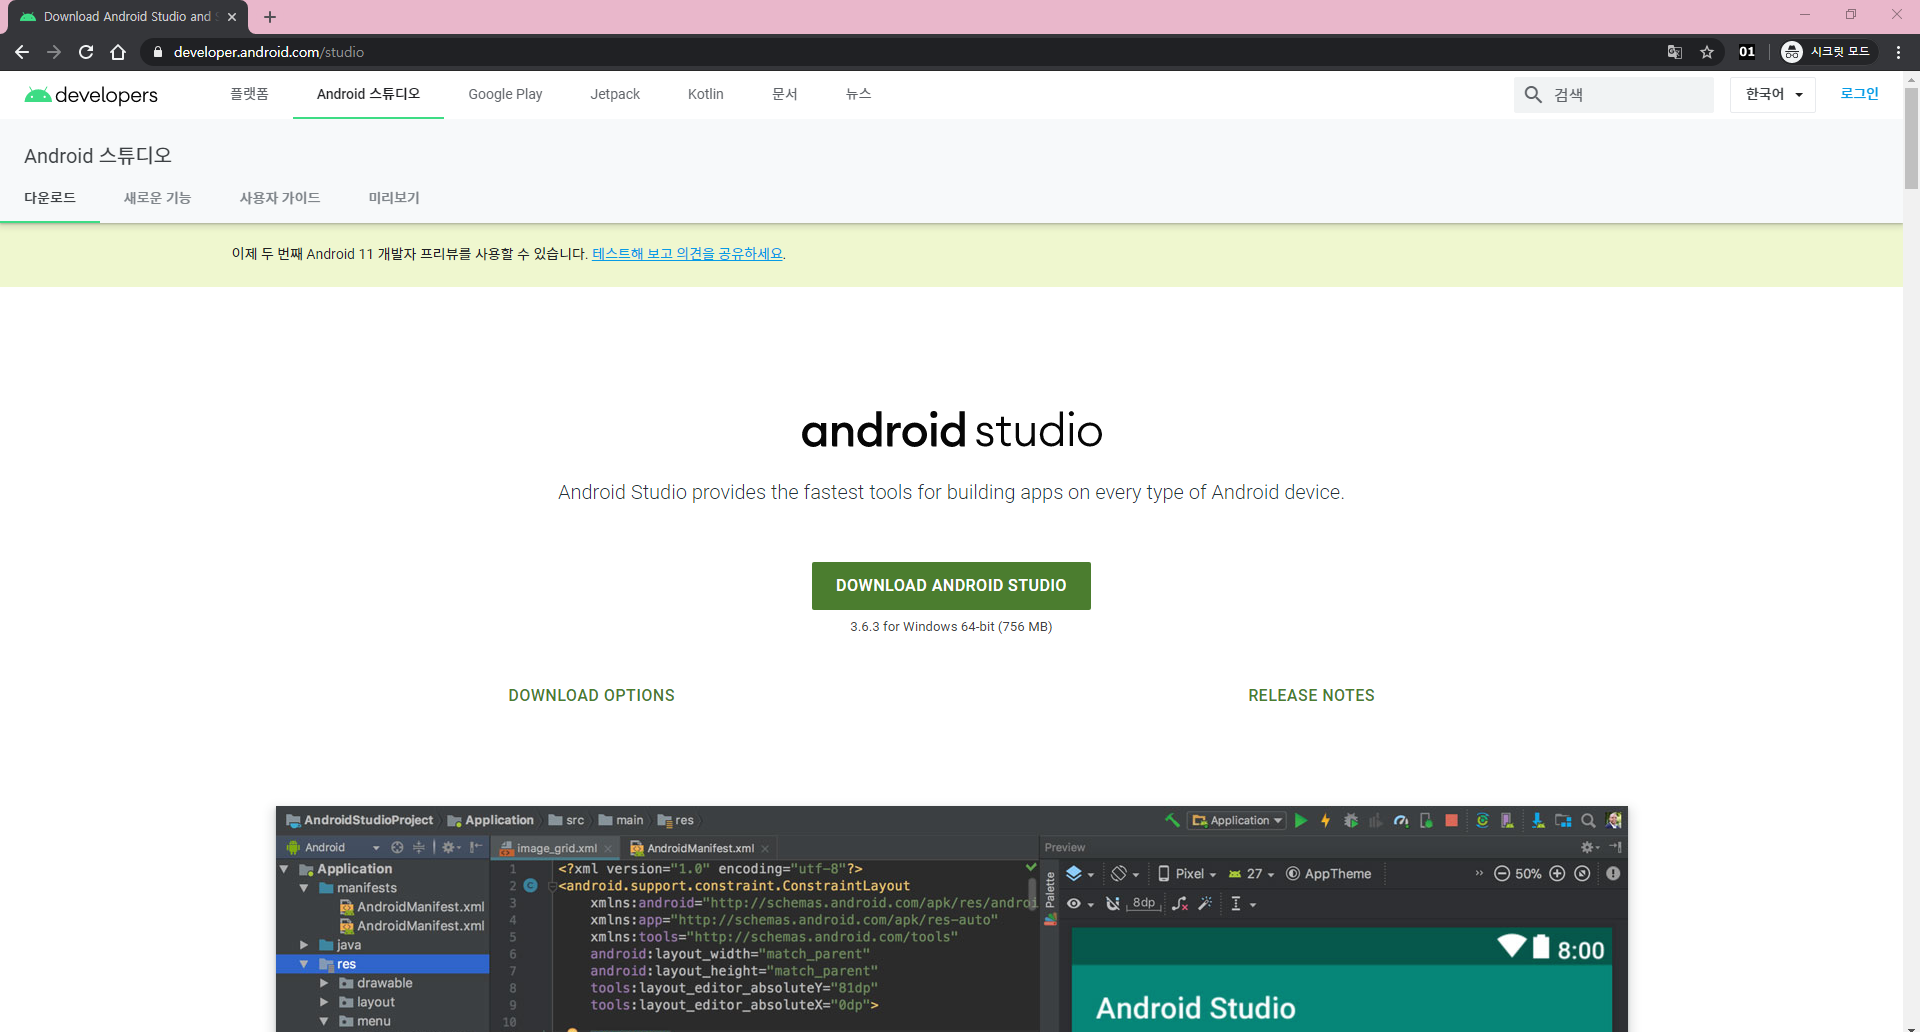Screen dimensions: 1920x1032
Task: Open a new browser tab
Action: click(x=270, y=17)
